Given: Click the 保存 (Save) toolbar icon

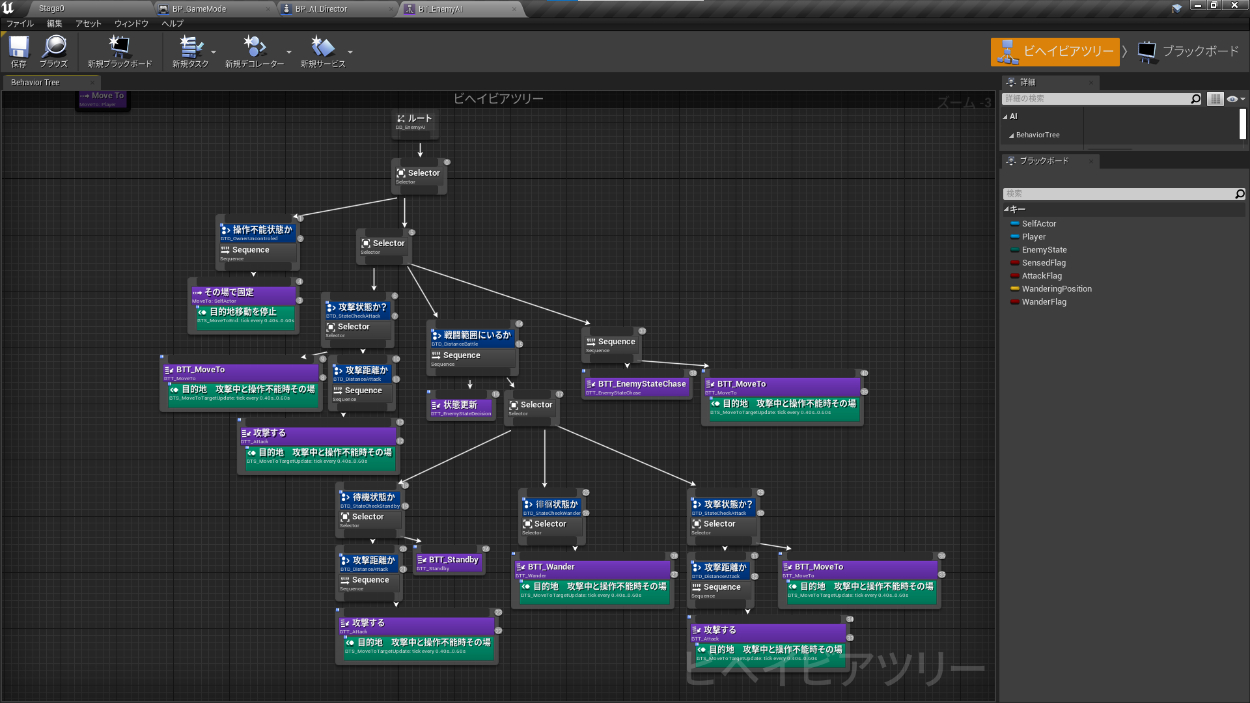Looking at the screenshot, I should coord(18,47).
